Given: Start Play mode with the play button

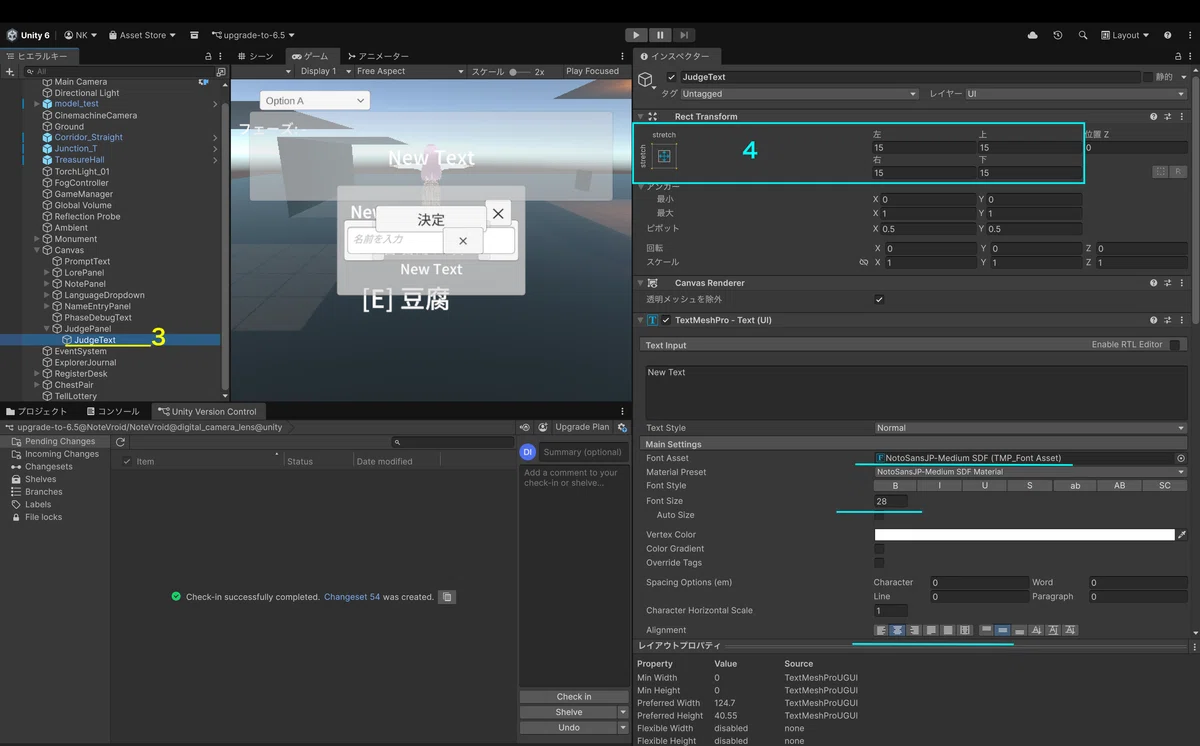Looking at the screenshot, I should click(x=637, y=35).
